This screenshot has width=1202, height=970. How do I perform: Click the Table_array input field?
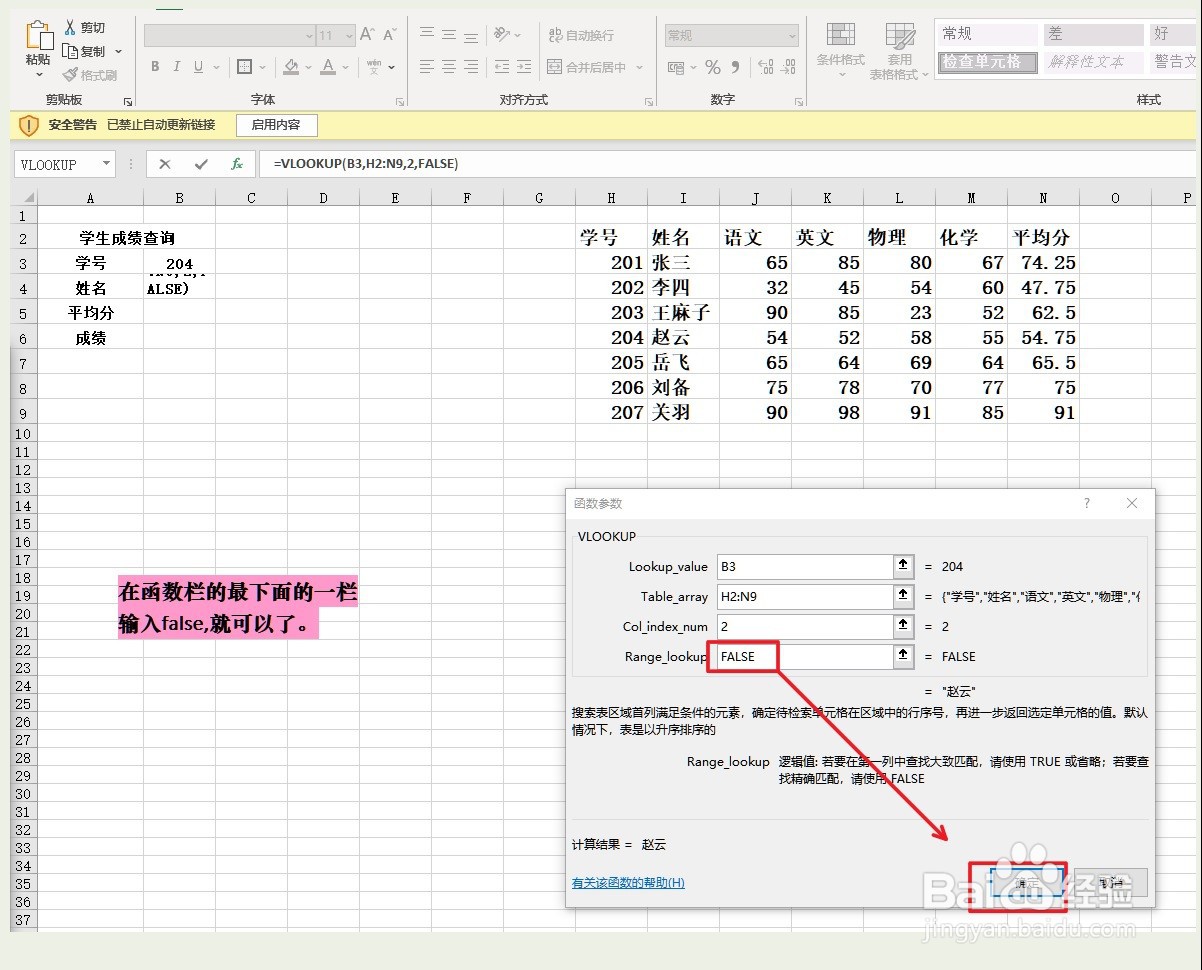click(803, 596)
